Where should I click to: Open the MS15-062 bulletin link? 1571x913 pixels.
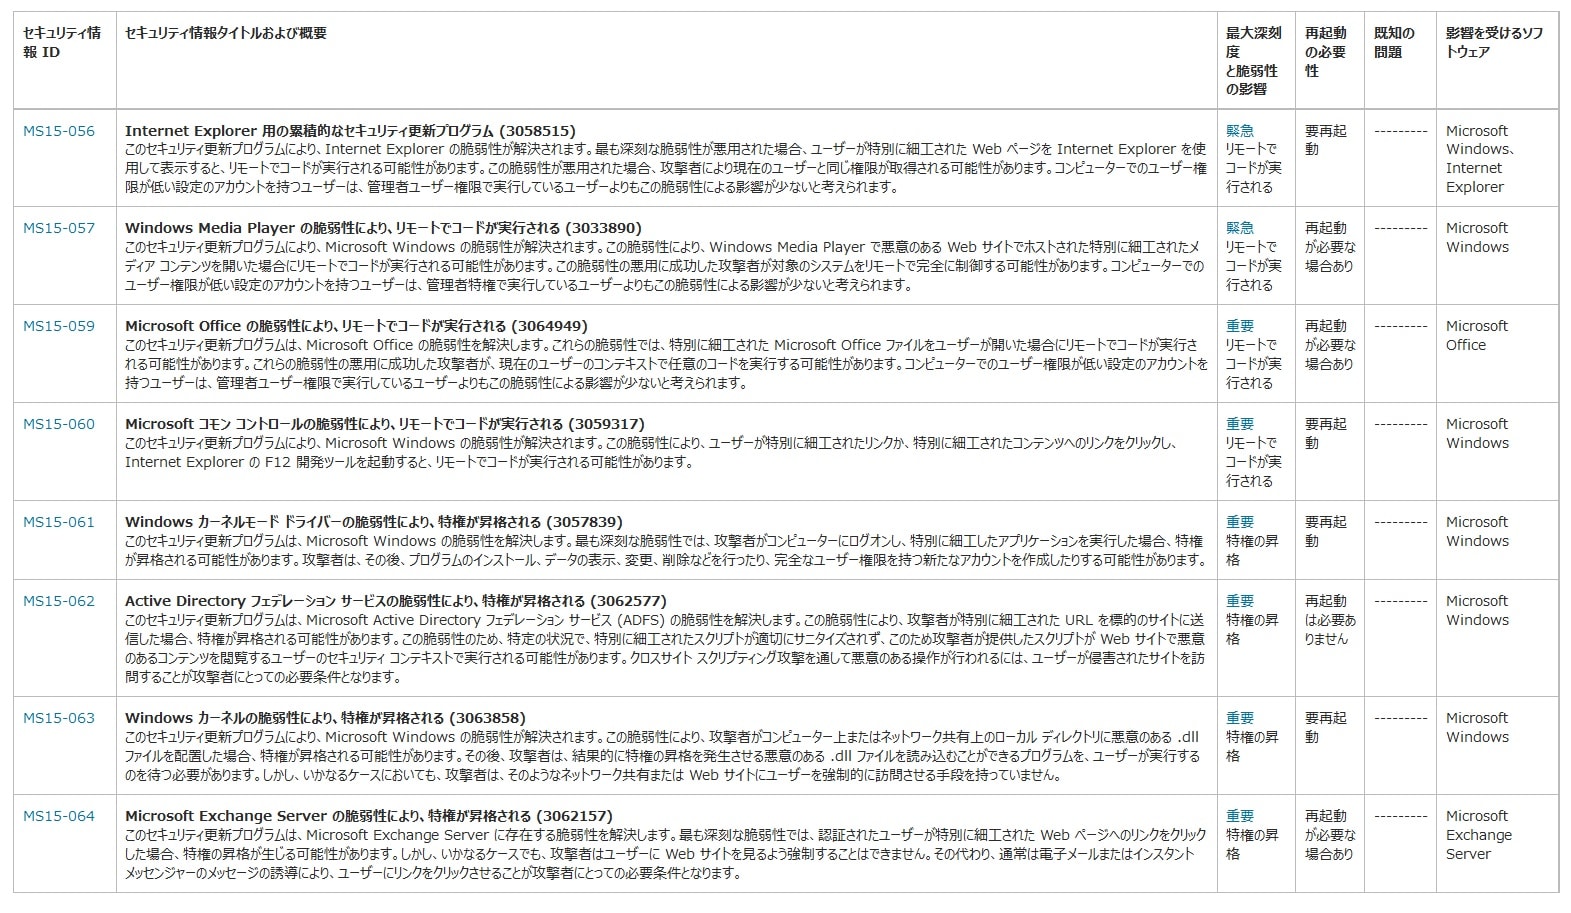[x=59, y=601]
